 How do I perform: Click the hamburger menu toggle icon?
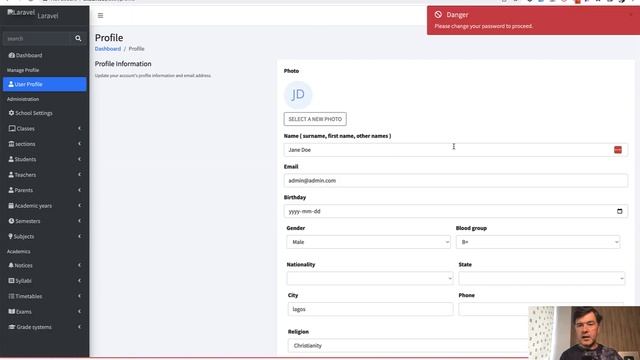click(100, 16)
